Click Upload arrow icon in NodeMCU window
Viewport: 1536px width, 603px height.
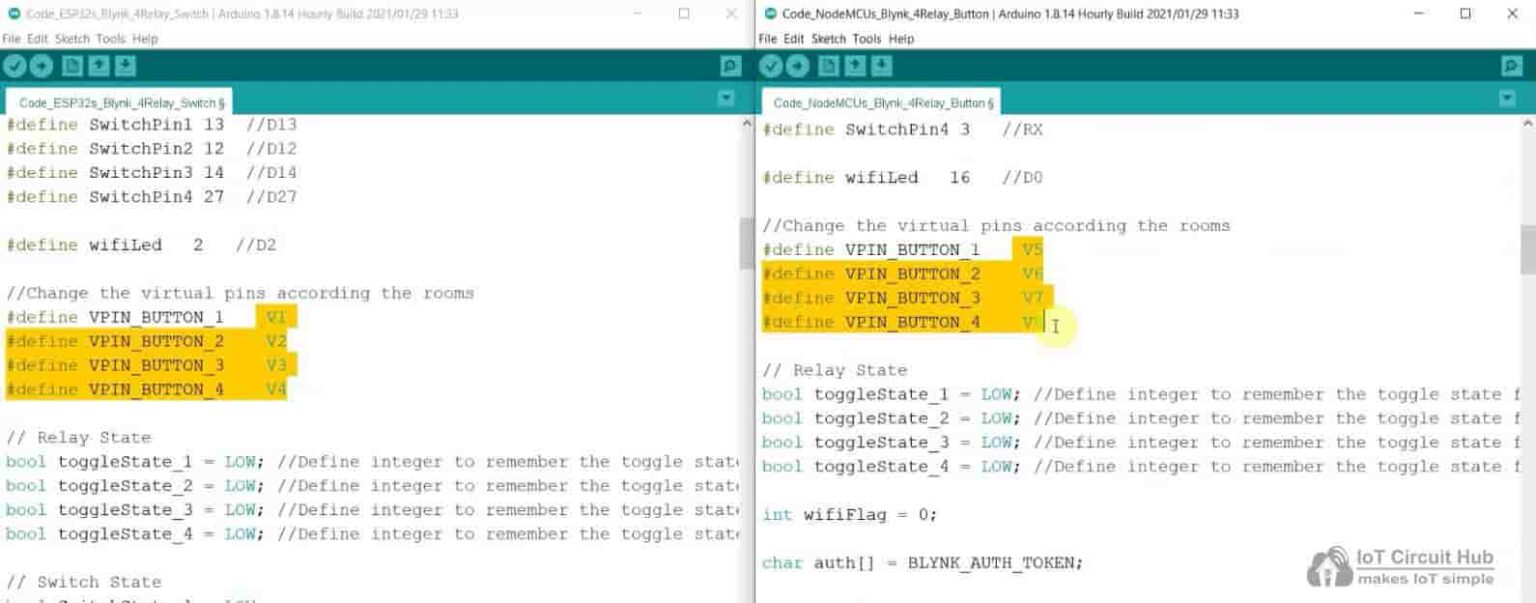tap(798, 66)
